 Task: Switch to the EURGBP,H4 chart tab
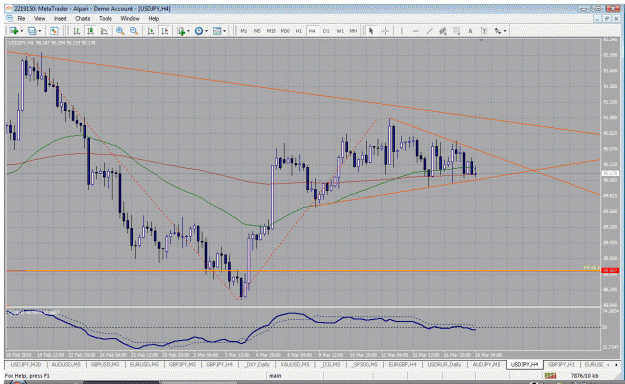402,365
